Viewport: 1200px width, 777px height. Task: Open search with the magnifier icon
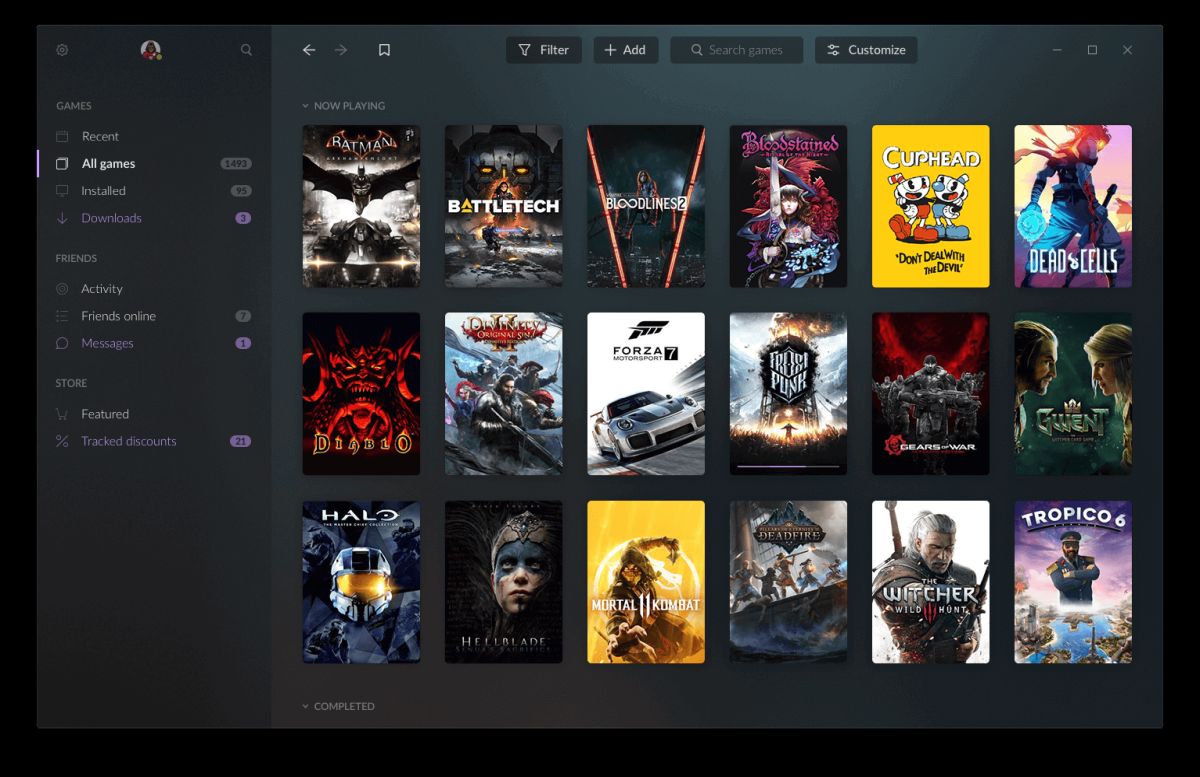click(246, 49)
